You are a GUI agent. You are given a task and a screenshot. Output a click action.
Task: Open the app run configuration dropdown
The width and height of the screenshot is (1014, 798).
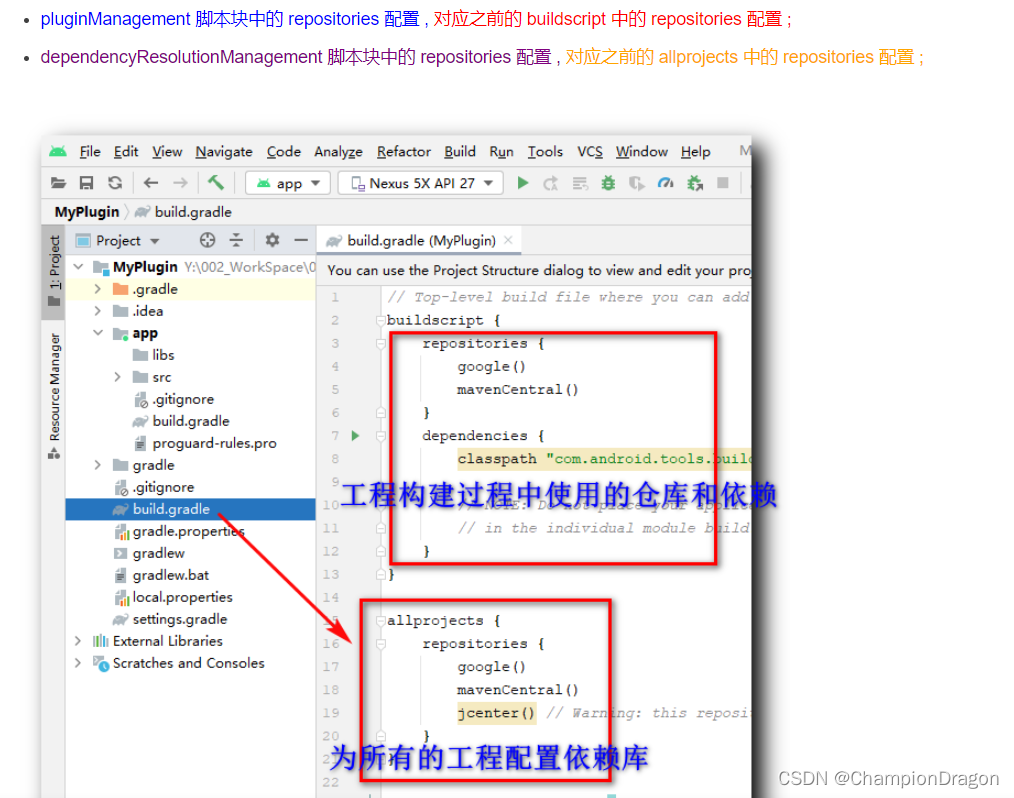287,183
